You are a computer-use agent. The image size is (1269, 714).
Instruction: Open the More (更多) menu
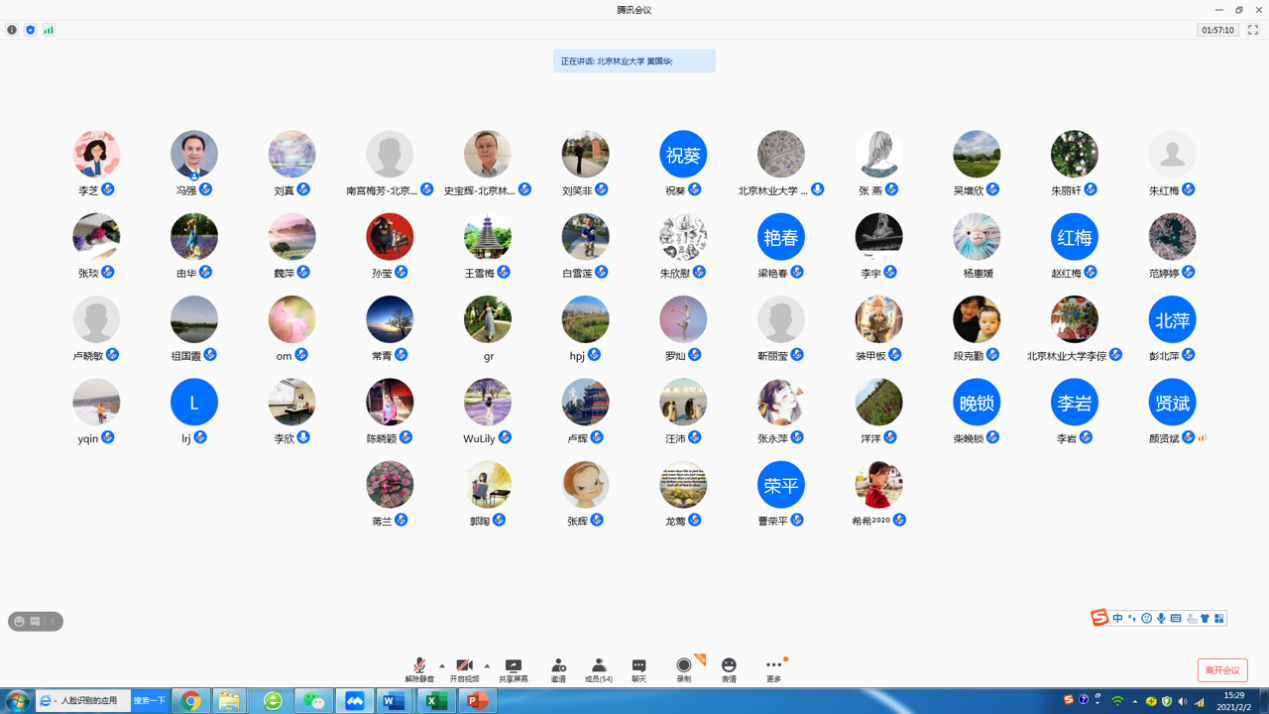point(774,668)
